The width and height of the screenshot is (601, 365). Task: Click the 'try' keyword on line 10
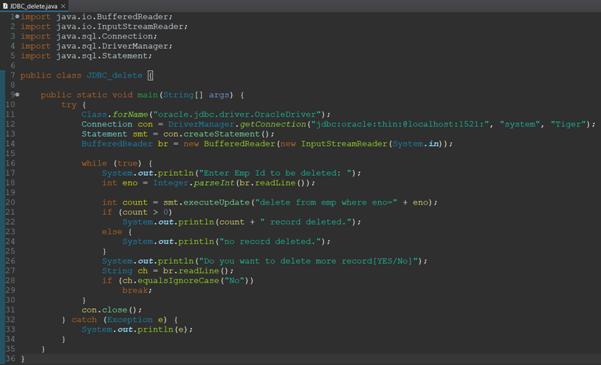69,104
